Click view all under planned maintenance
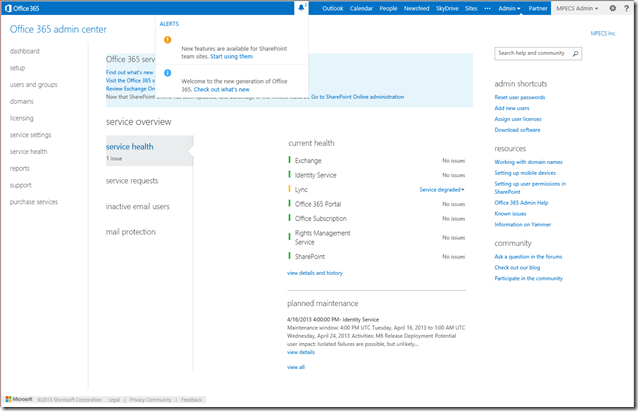Viewport: 638px width, 411px height. [x=296, y=367]
